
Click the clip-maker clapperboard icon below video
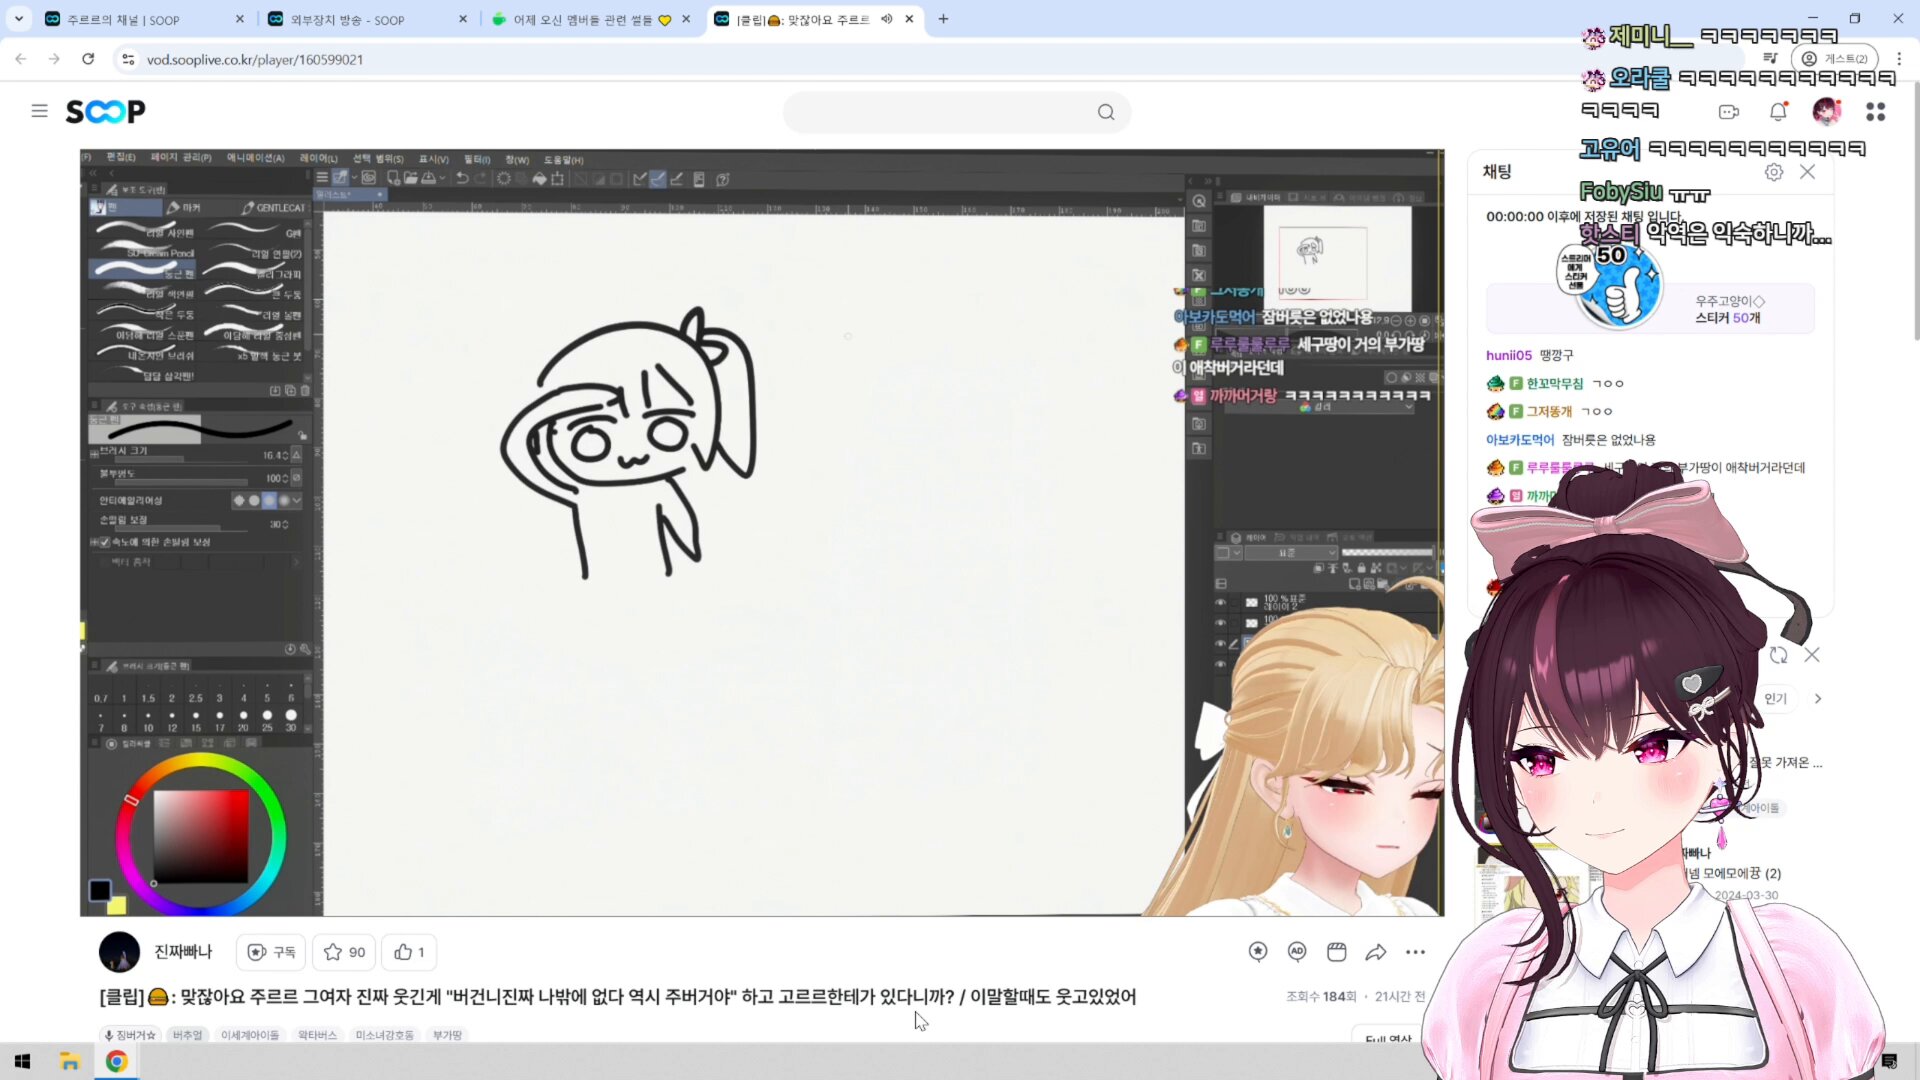(x=1336, y=952)
